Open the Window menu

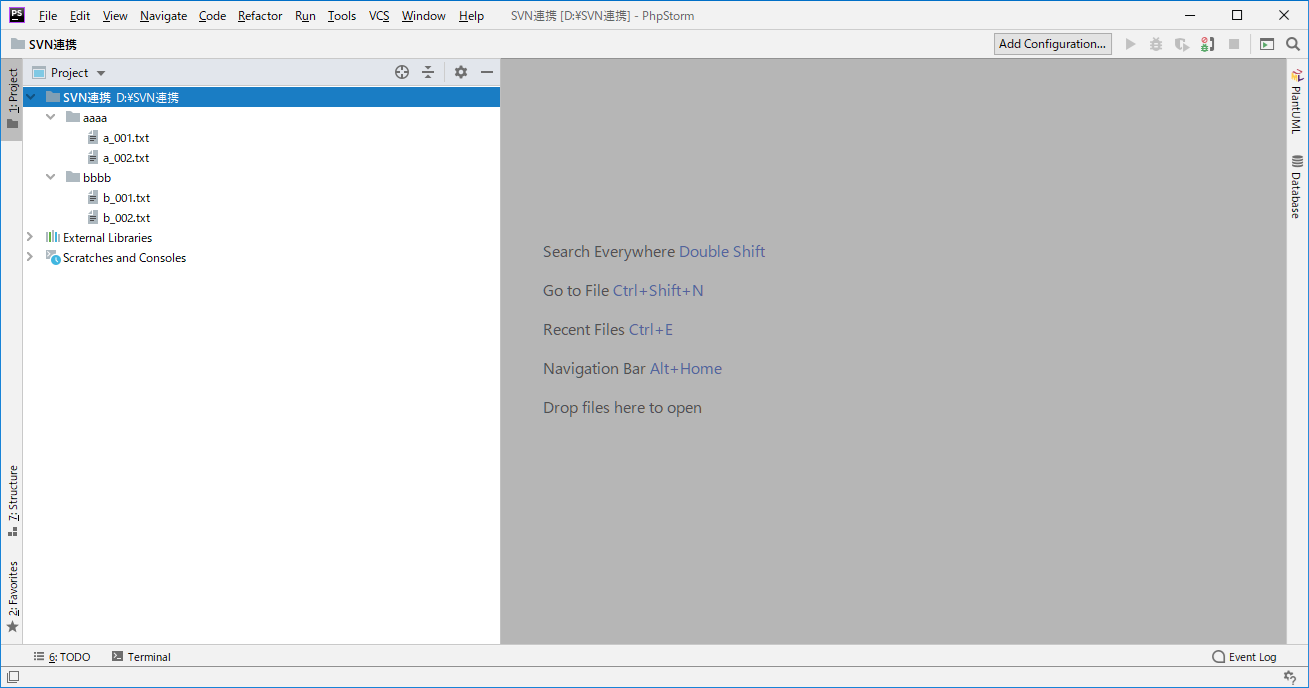tap(424, 16)
